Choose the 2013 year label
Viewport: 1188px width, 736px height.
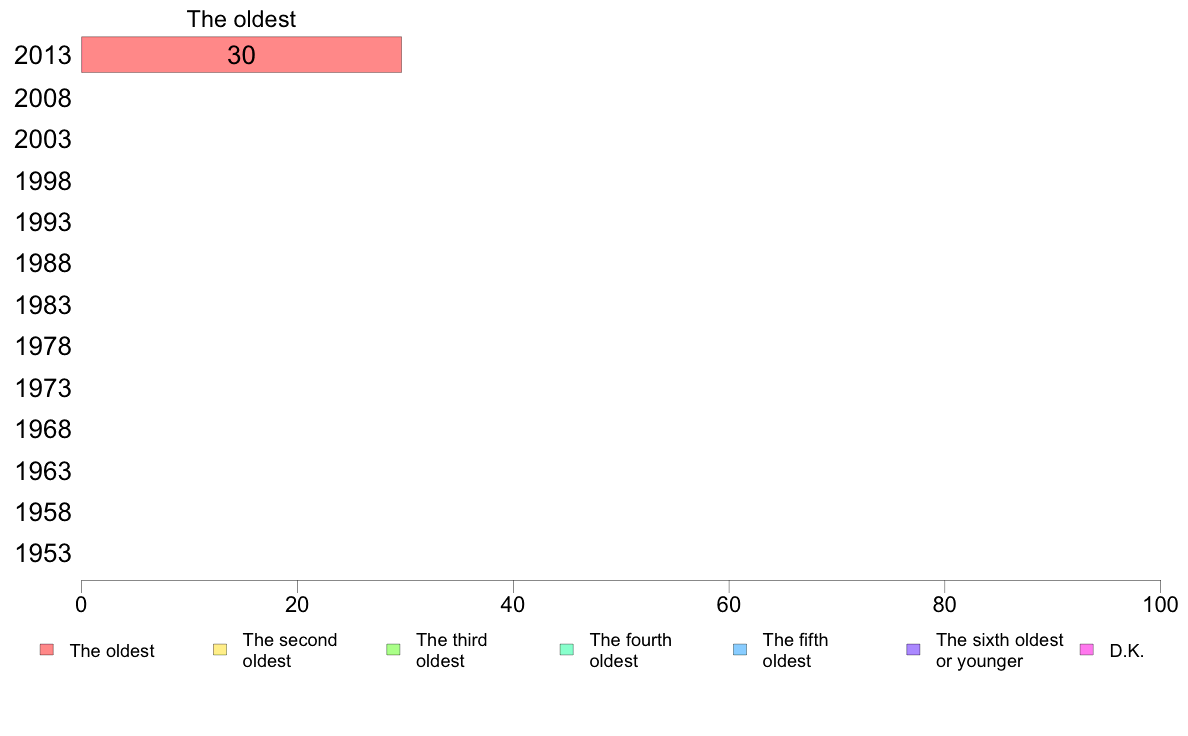42,55
